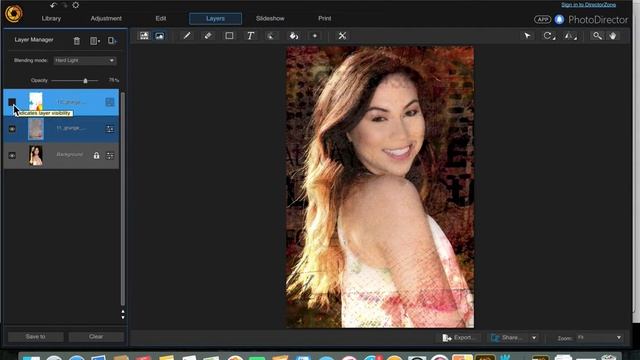
Task: Click the Clear button
Action: coord(96,337)
